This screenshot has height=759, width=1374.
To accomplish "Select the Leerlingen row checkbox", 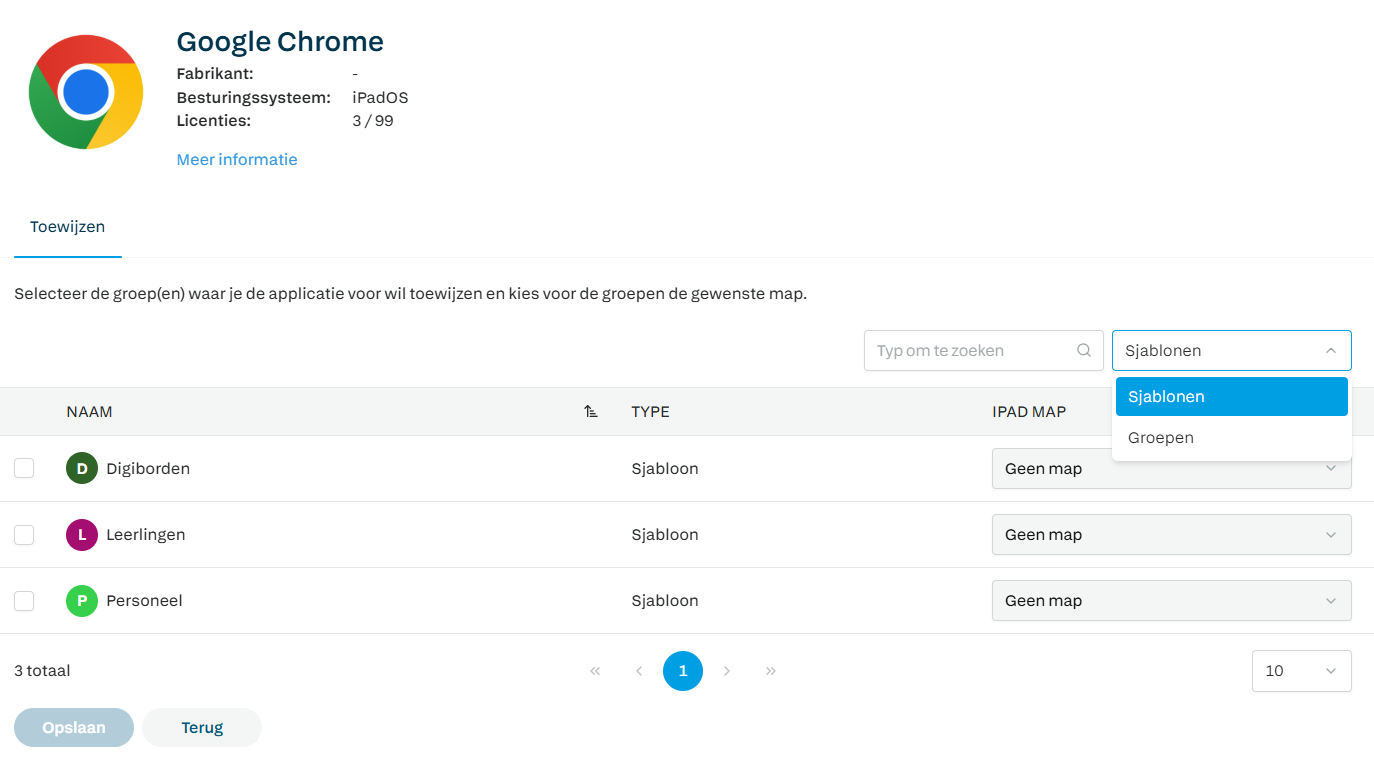I will (24, 535).
